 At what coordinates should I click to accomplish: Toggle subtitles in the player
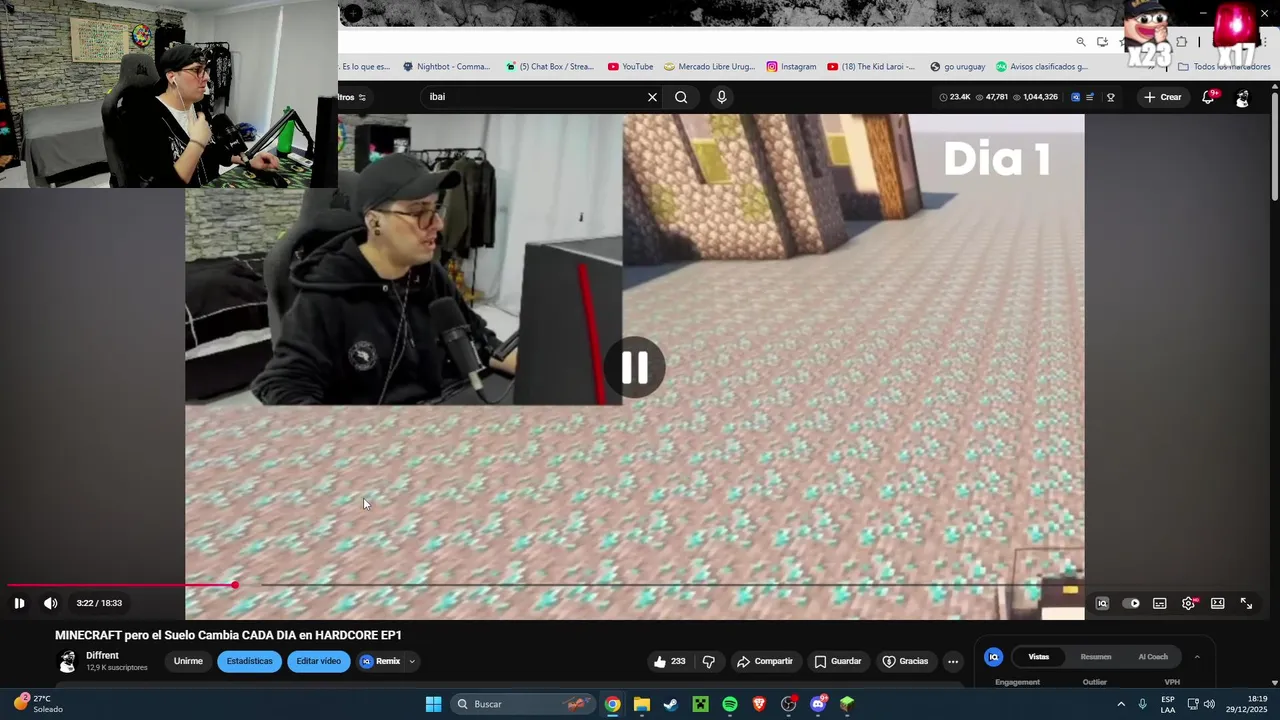coord(1160,603)
